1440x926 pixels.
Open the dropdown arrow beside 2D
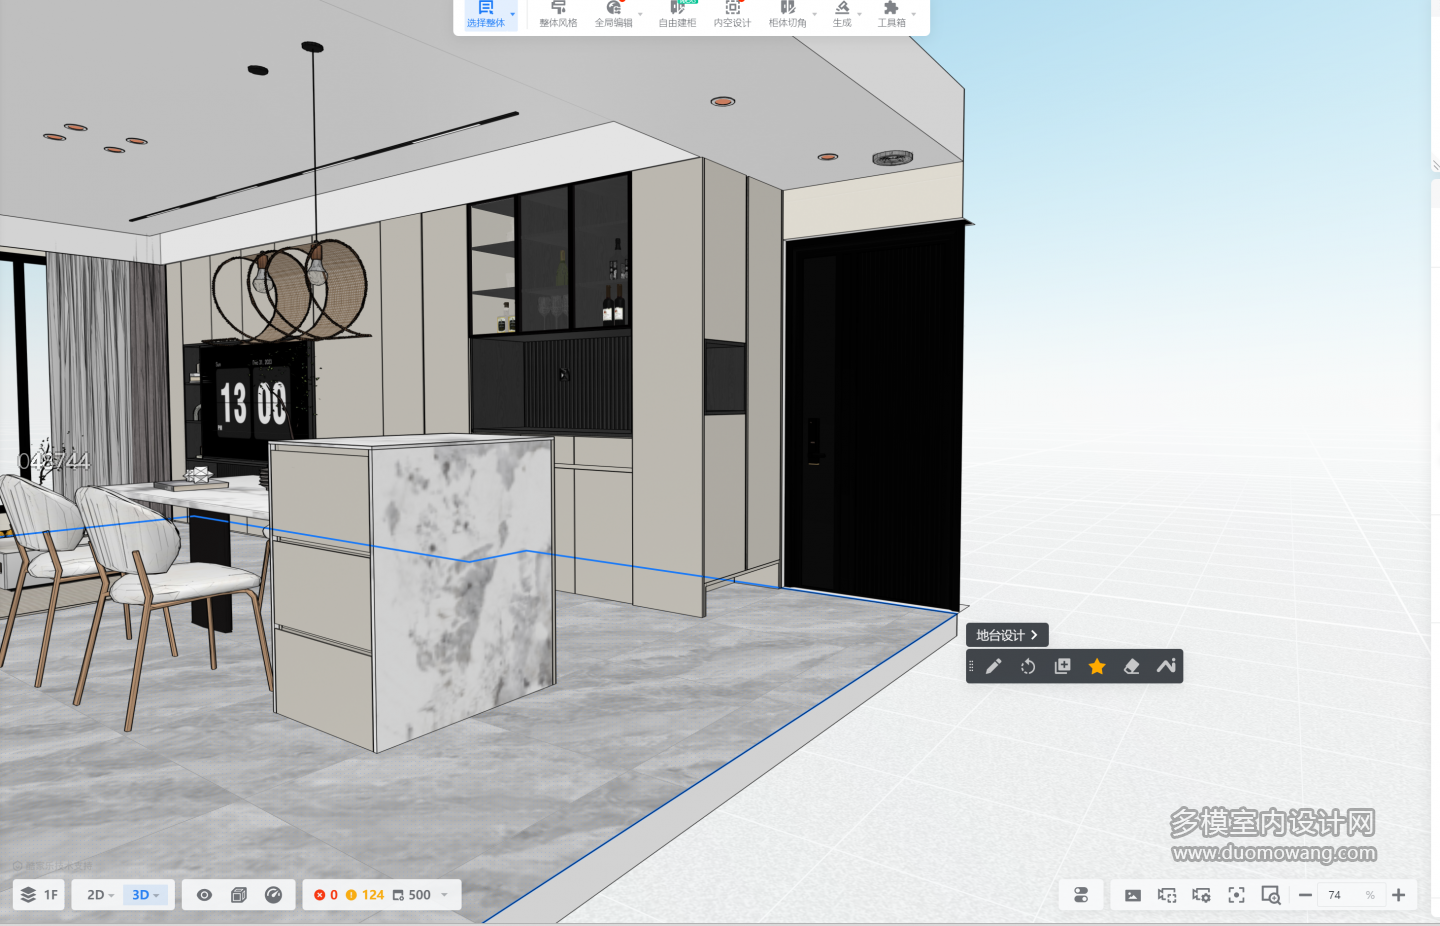tap(111, 896)
